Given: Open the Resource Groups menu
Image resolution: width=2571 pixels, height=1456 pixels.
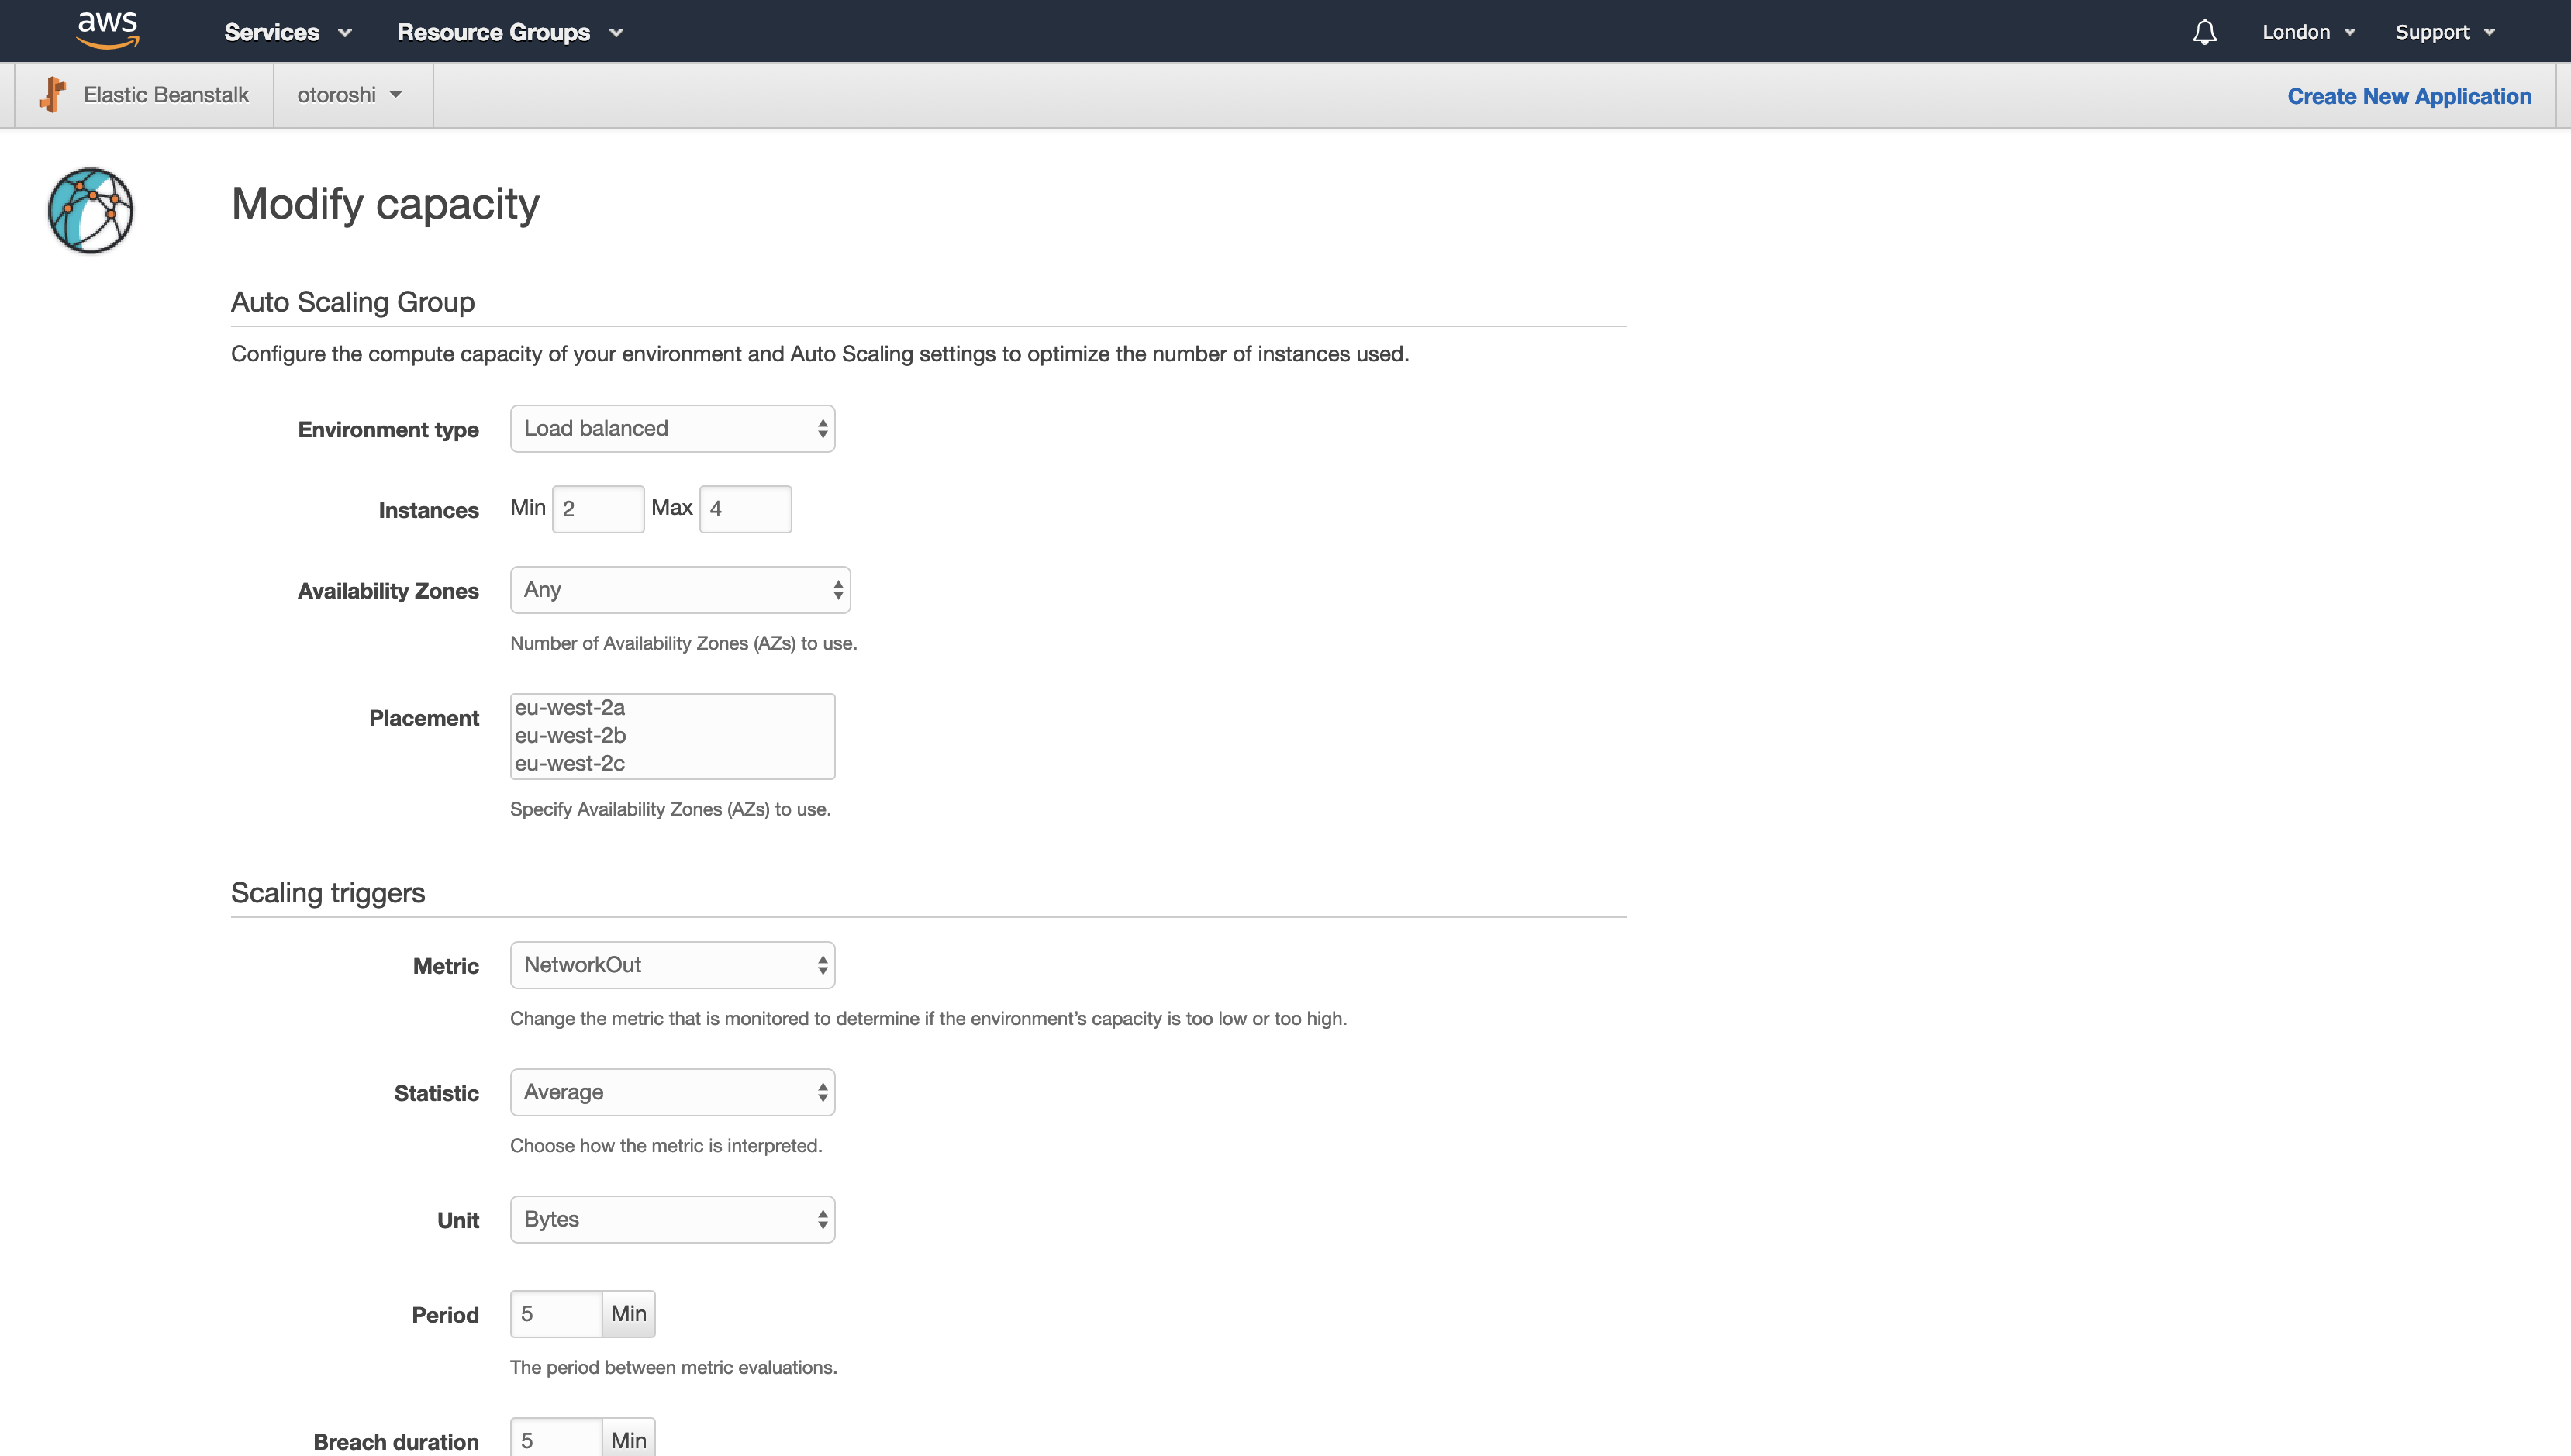Looking at the screenshot, I should click(x=509, y=32).
